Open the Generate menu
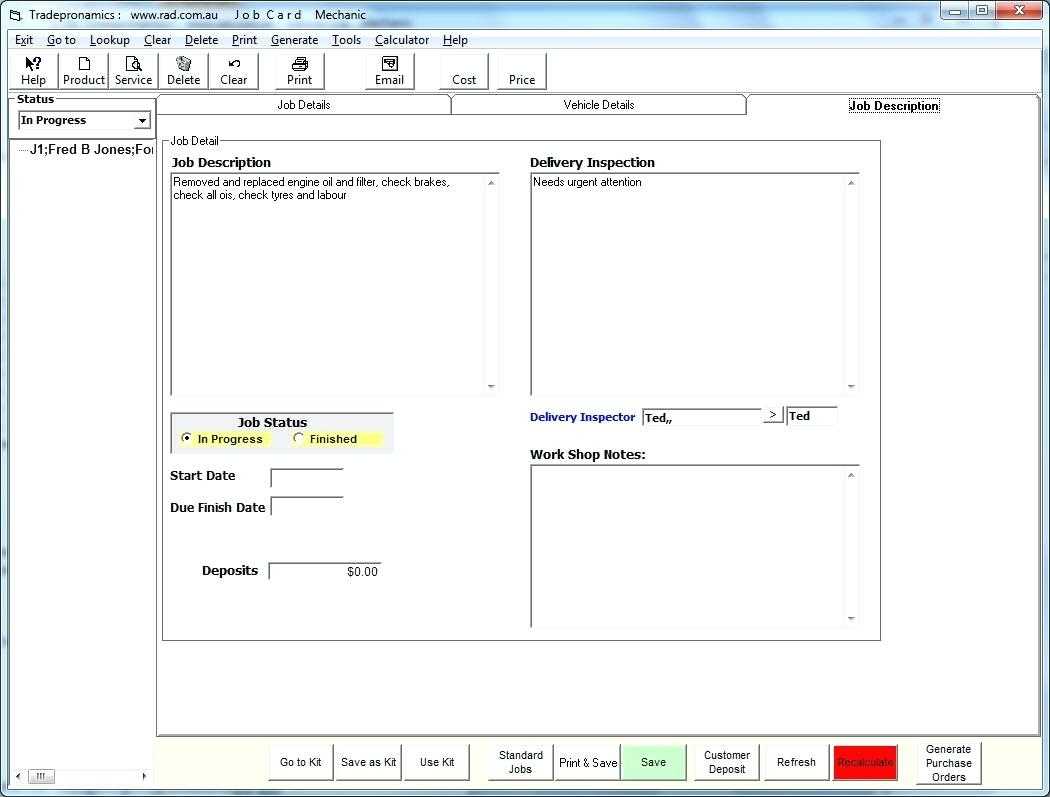 (294, 40)
